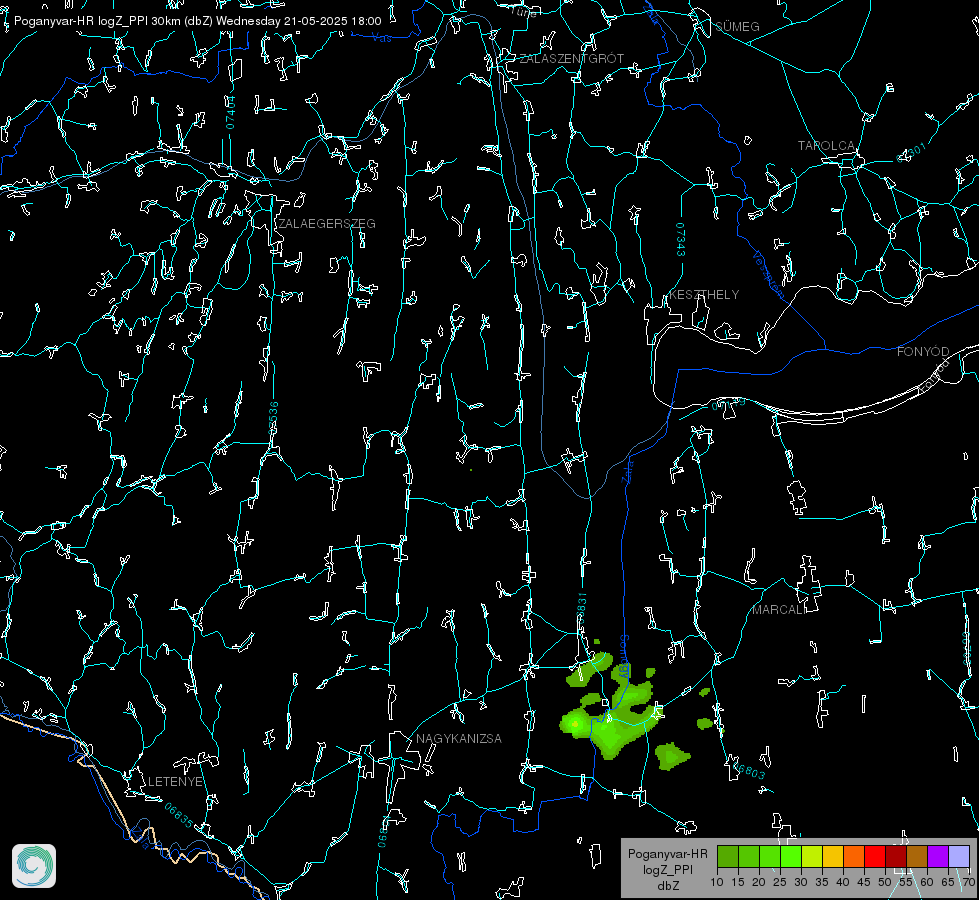
Task: Click the road number 06835 label
Action: 179,816
